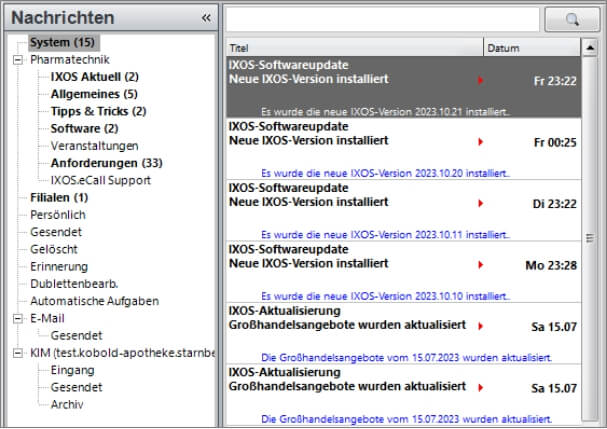607x429 pixels.
Task: Select the Fr 23:22 date cell
Action: [555, 81]
